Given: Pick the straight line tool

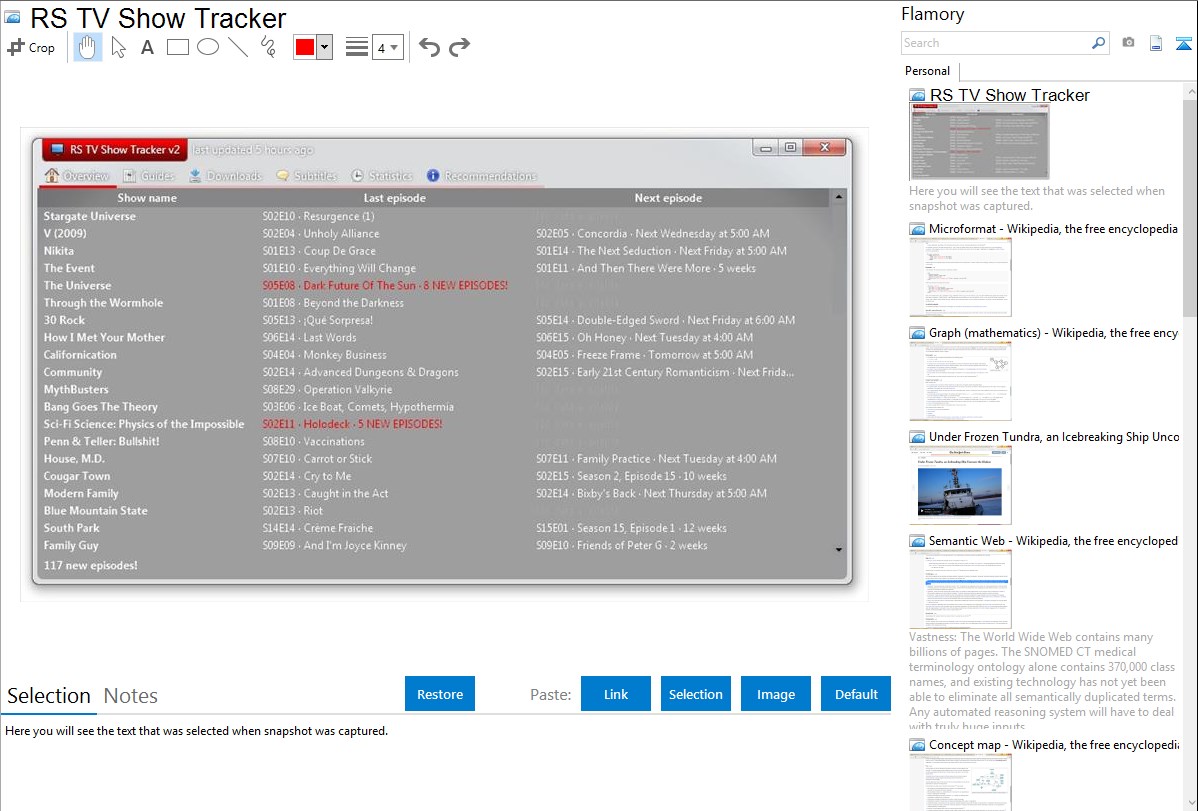Looking at the screenshot, I should (x=238, y=47).
